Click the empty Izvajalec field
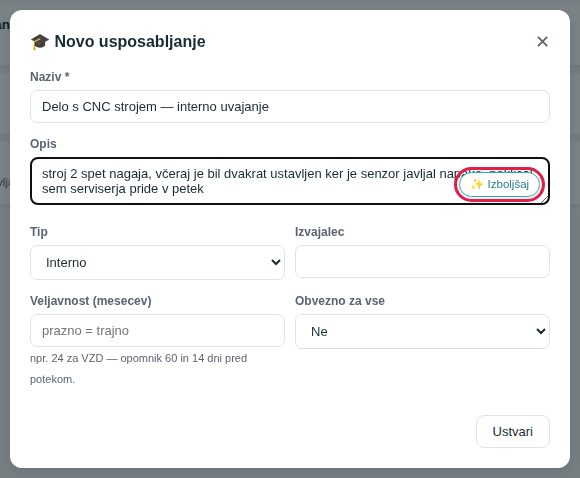 point(422,262)
